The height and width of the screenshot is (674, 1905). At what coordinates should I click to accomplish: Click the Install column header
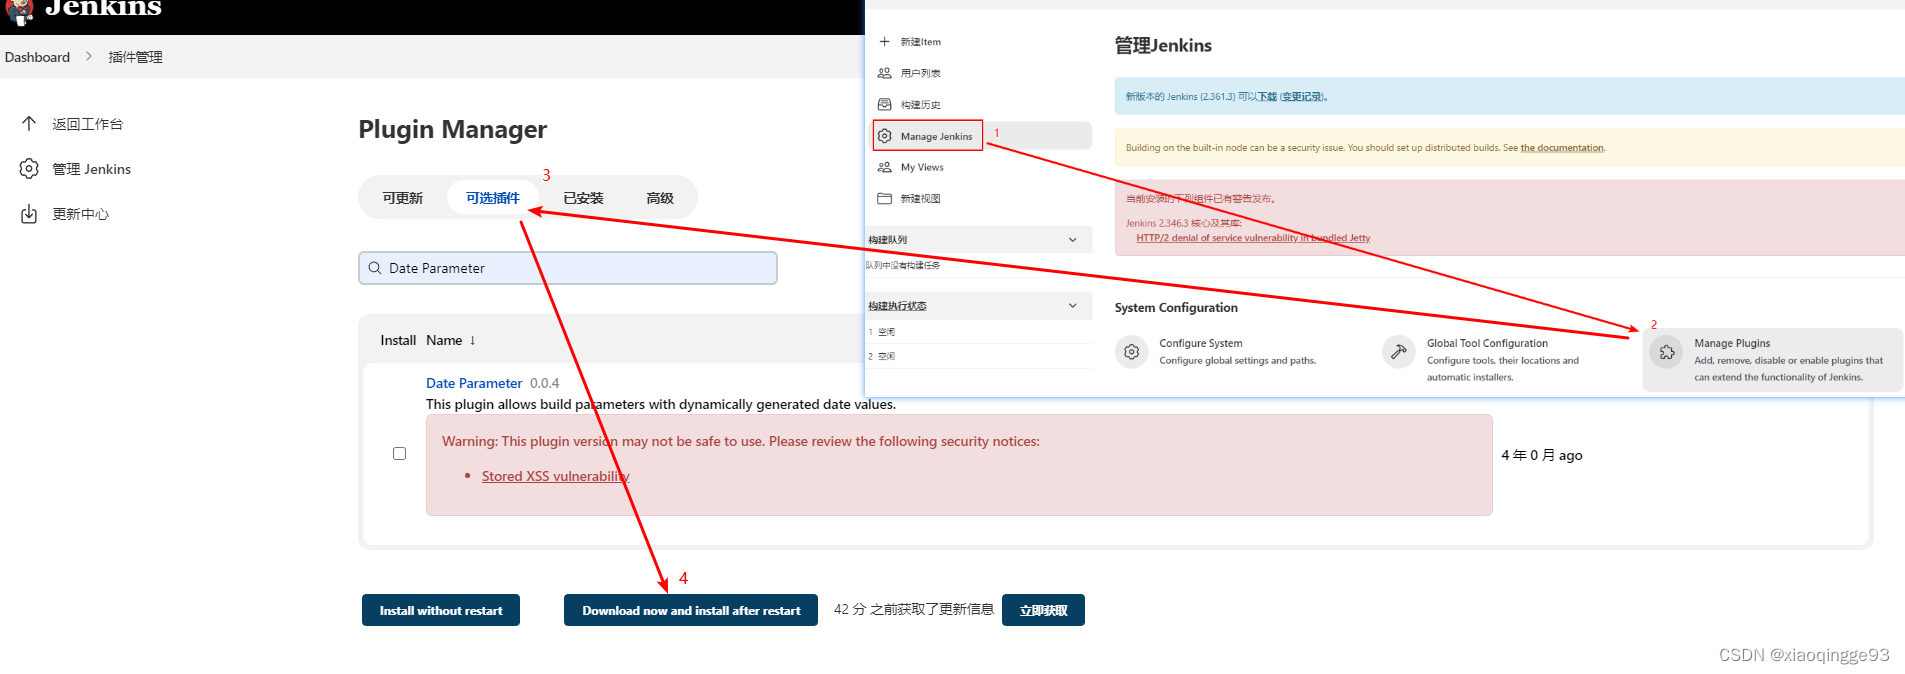coord(398,340)
